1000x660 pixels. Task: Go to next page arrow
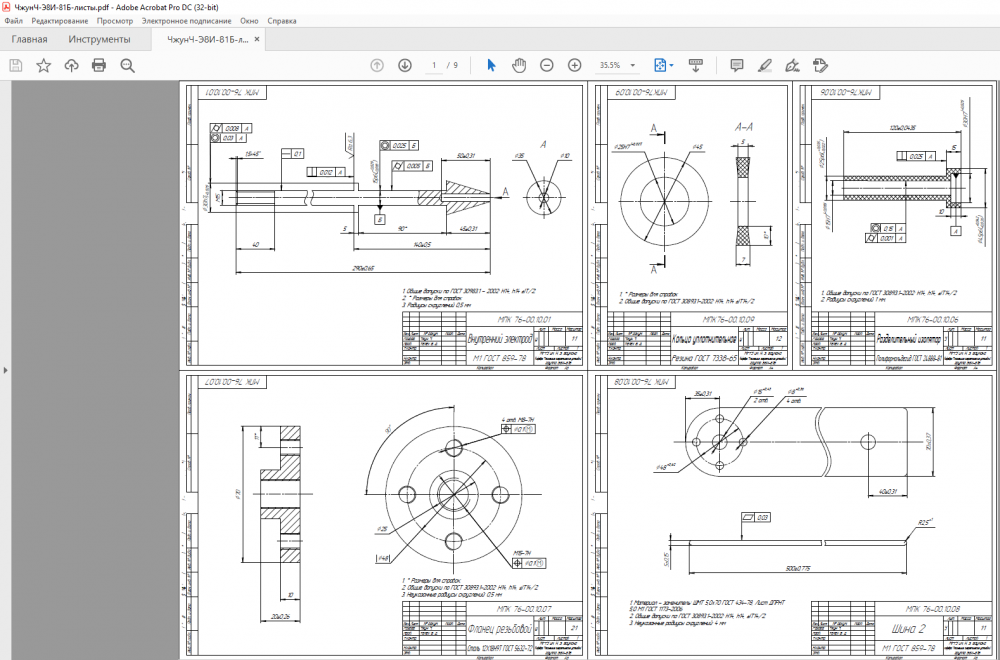click(x=405, y=65)
